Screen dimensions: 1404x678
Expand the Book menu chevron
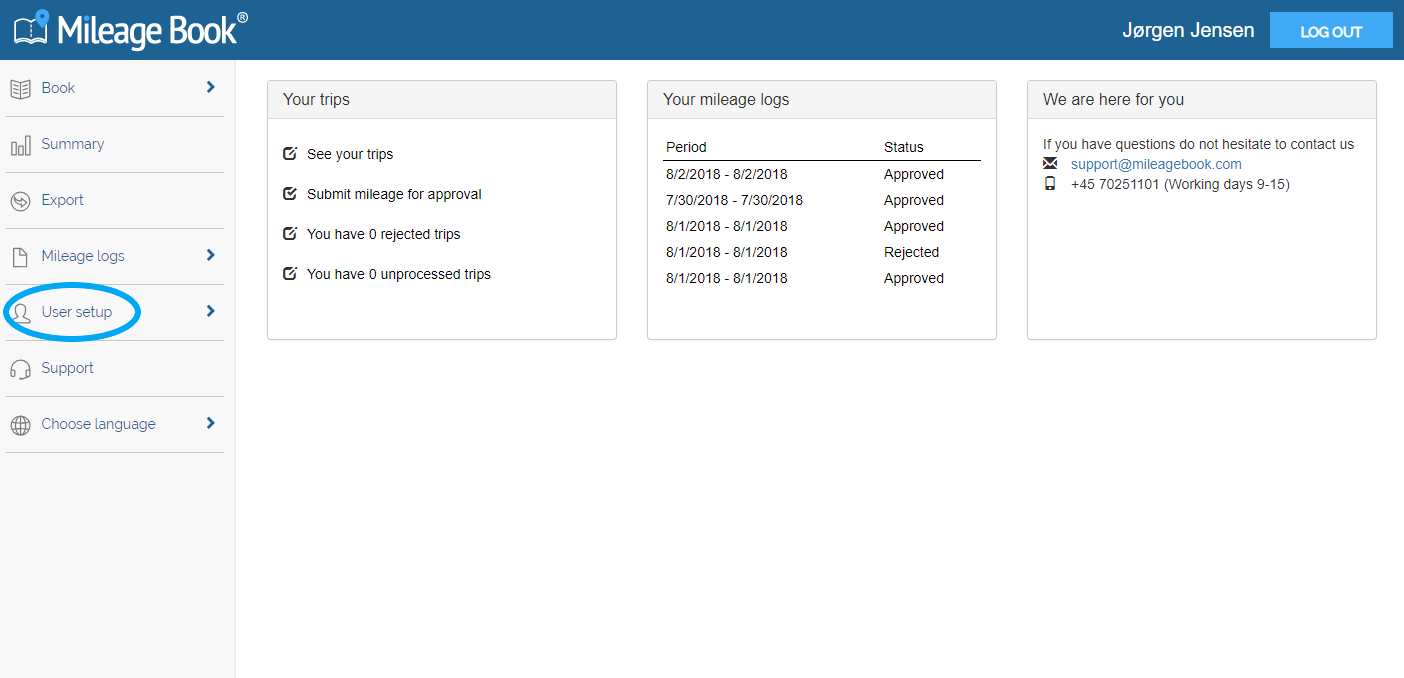pyautogui.click(x=210, y=87)
